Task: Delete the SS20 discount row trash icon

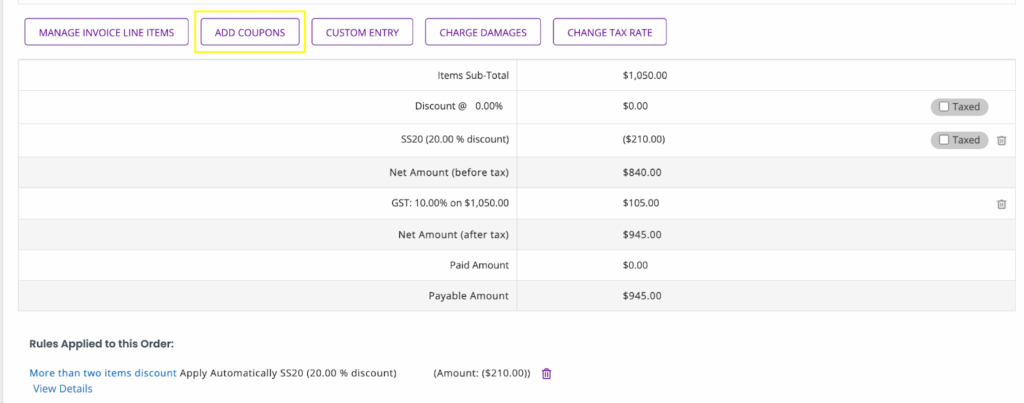Action: tap(1002, 140)
